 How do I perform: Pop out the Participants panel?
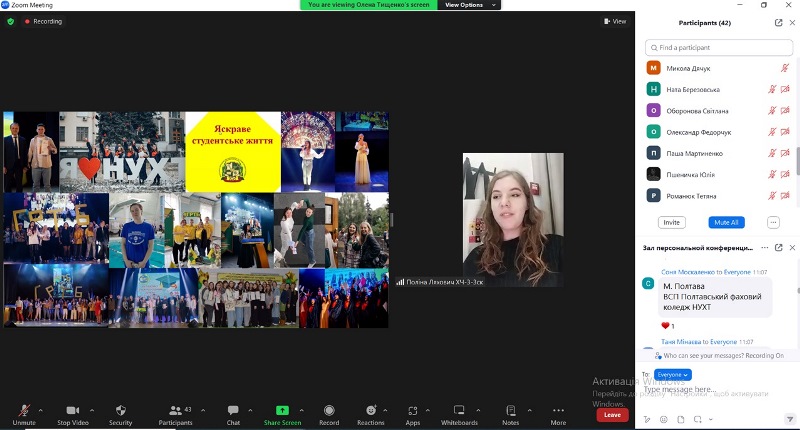coord(778,22)
